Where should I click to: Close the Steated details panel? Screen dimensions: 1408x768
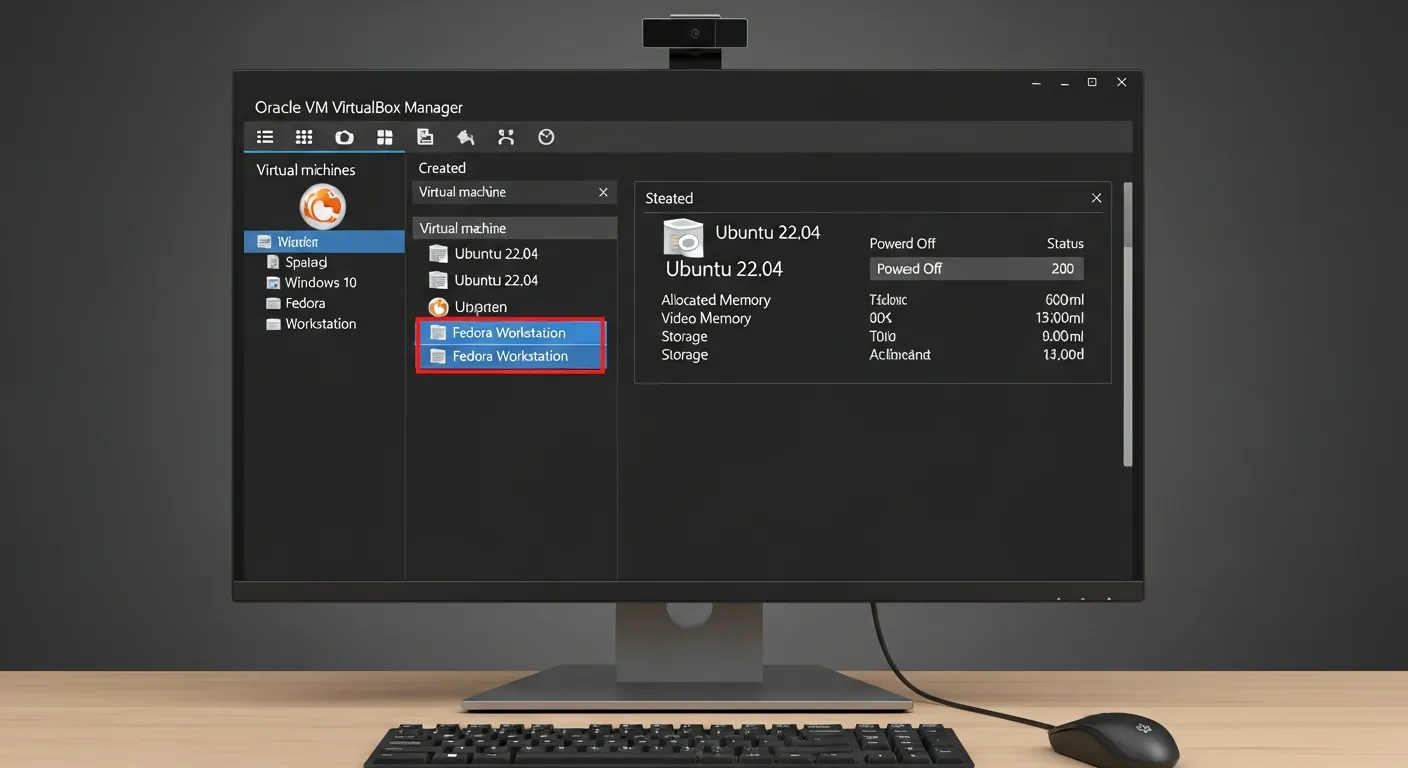1095,197
